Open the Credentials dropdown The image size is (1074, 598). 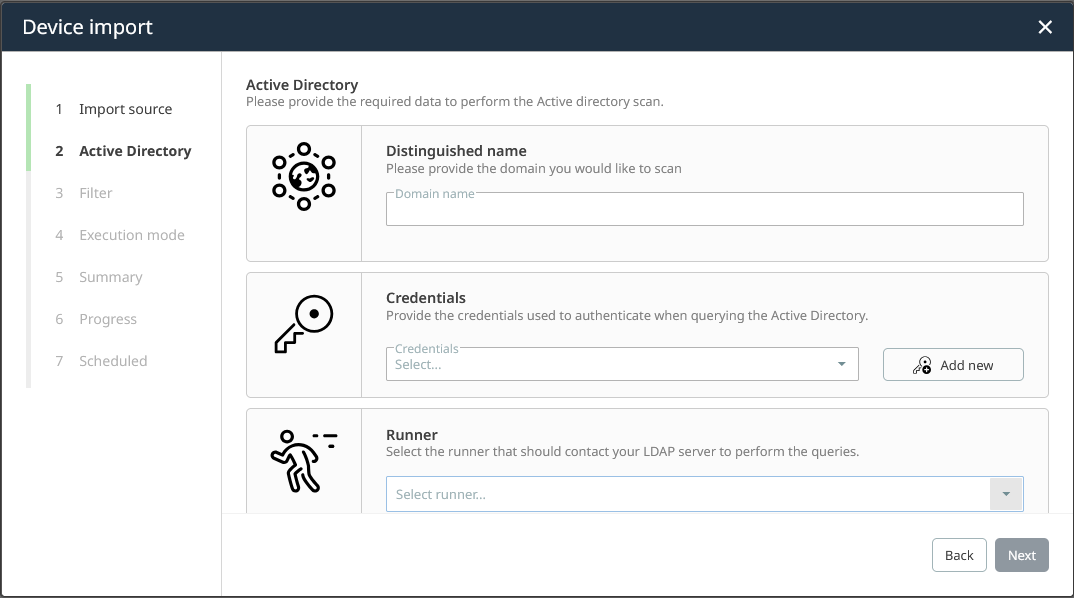point(621,365)
